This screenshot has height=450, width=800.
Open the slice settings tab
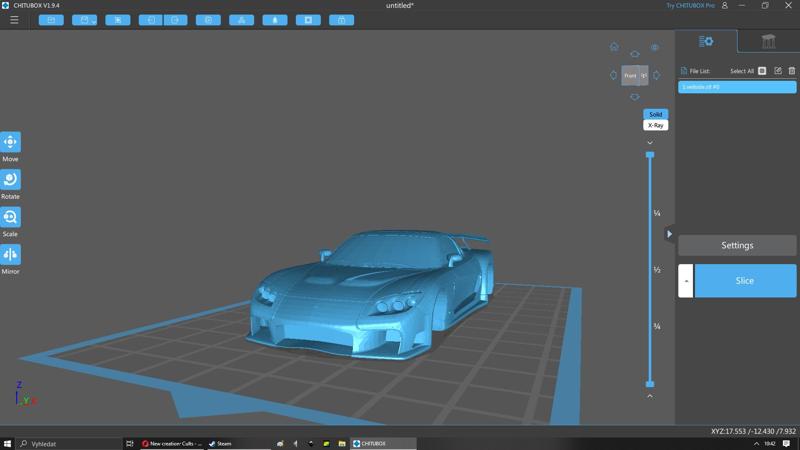click(x=706, y=41)
